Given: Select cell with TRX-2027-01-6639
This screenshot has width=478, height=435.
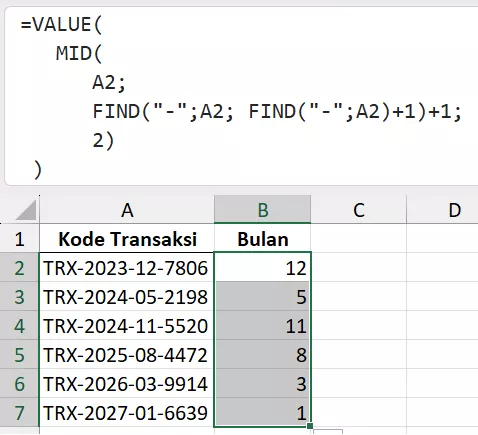Looking at the screenshot, I should 127,412.
